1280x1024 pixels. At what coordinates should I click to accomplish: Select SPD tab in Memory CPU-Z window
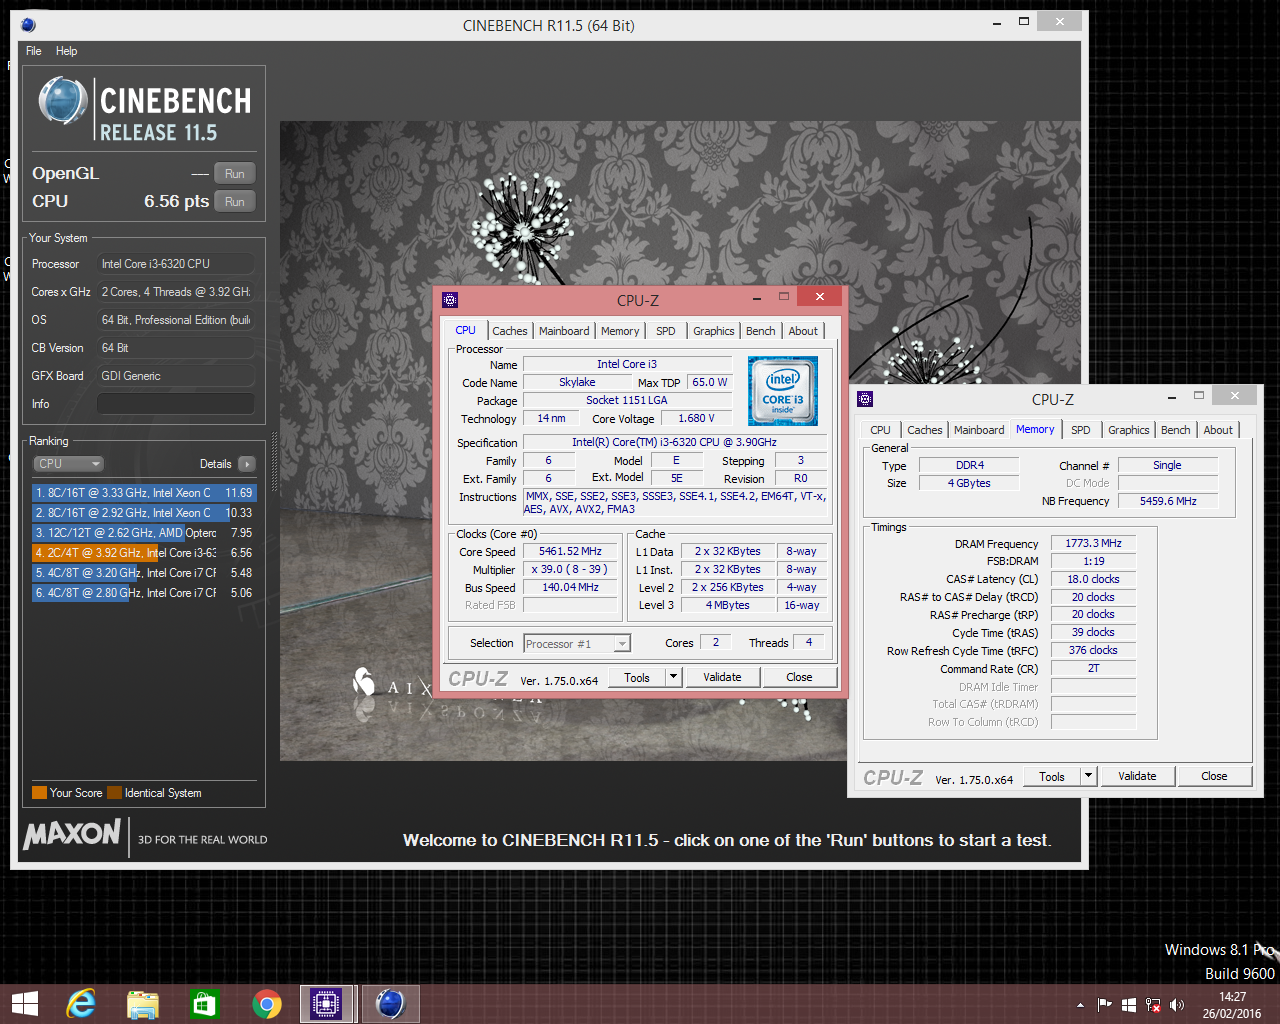tap(1081, 430)
